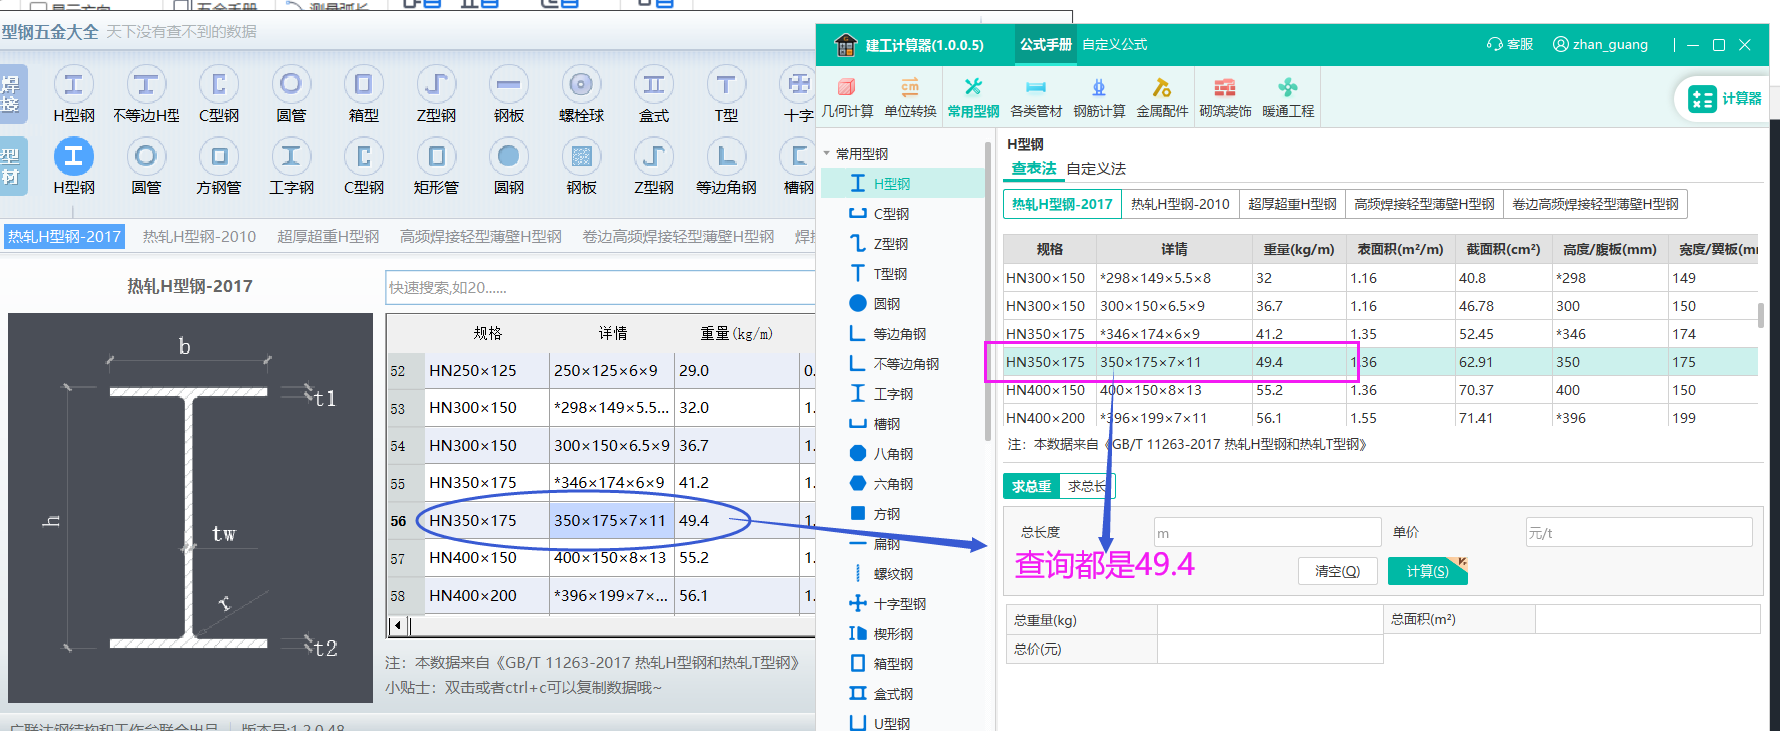The image size is (1780, 731).
Task: Select the 圆钢 icon in 型钢五金大全
Action: coord(509,166)
